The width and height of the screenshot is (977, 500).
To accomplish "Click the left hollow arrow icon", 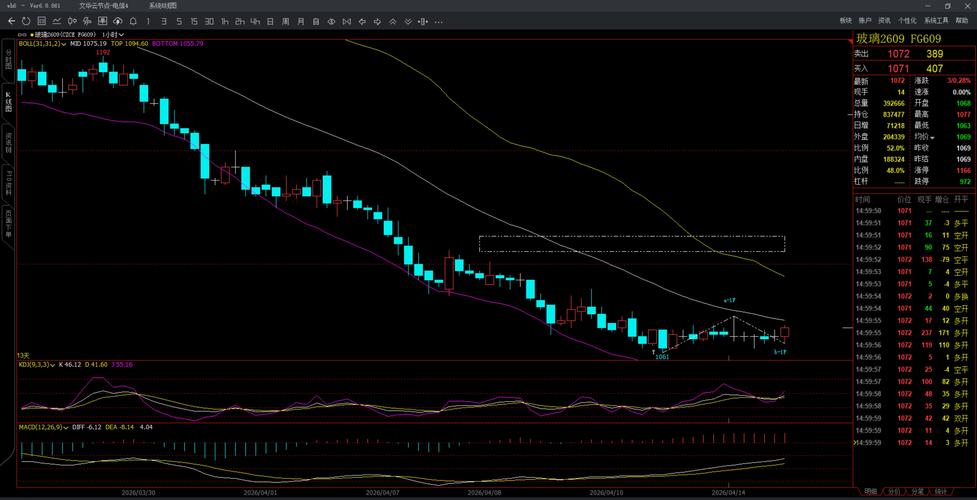I will 362,21.
